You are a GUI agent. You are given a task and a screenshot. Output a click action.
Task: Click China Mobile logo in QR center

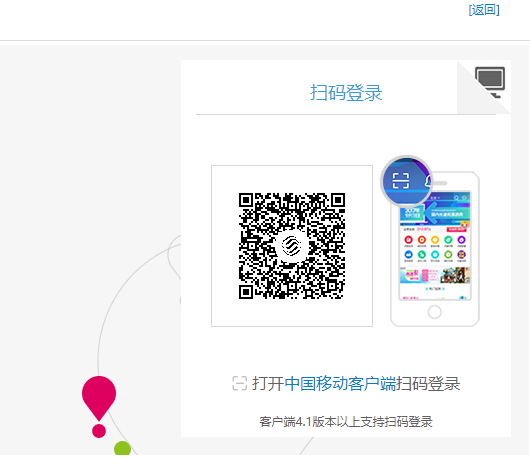tap(291, 246)
